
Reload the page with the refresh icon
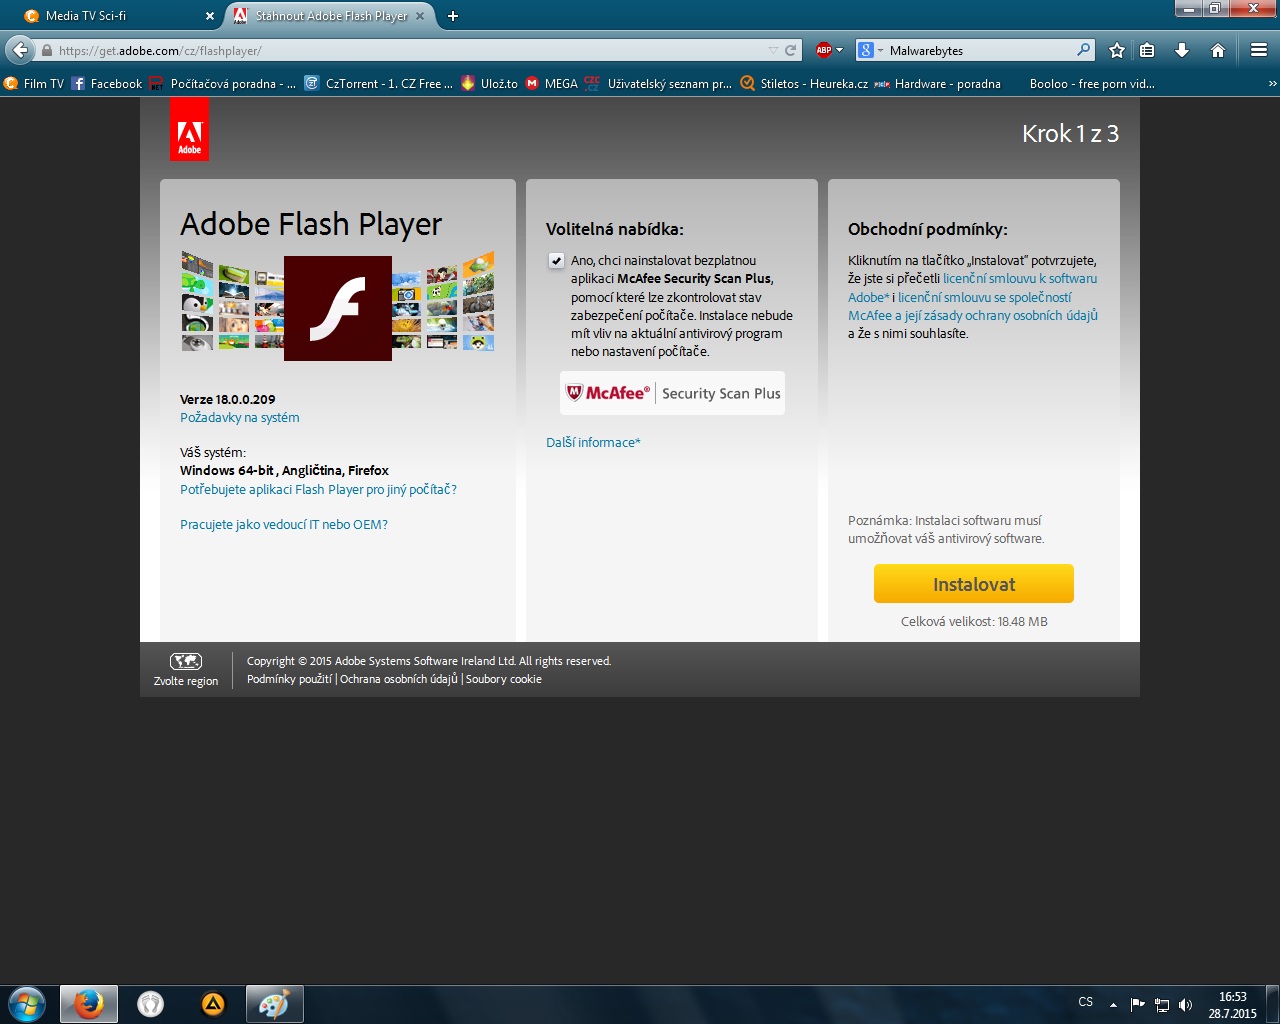coord(791,50)
